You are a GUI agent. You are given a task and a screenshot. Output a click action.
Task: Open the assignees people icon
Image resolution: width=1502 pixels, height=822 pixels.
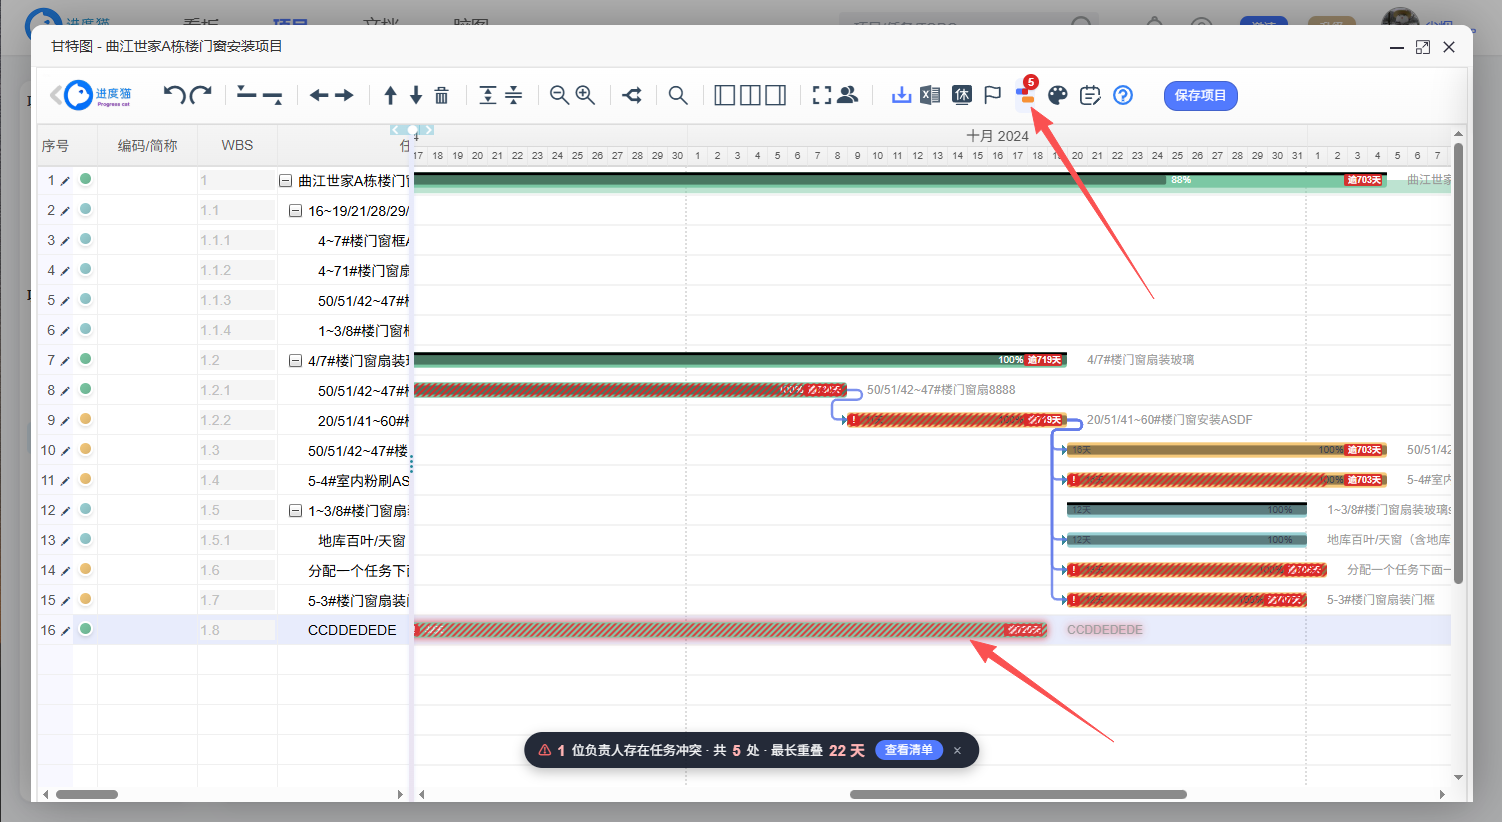coord(848,95)
